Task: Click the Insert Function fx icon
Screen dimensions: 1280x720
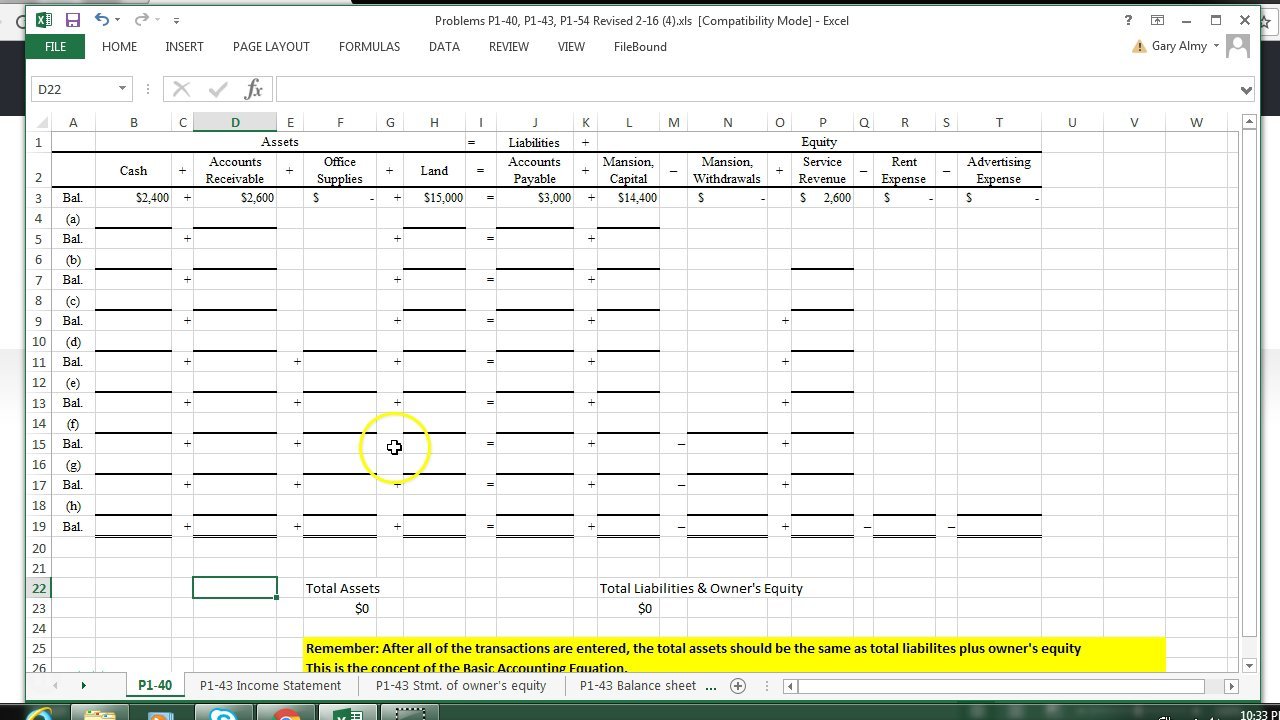Action: (254, 88)
